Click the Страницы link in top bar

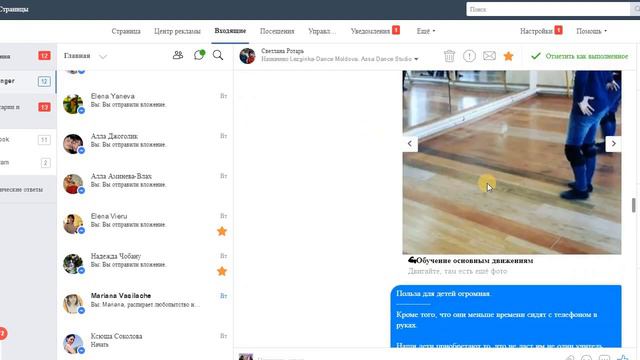tap(14, 9)
